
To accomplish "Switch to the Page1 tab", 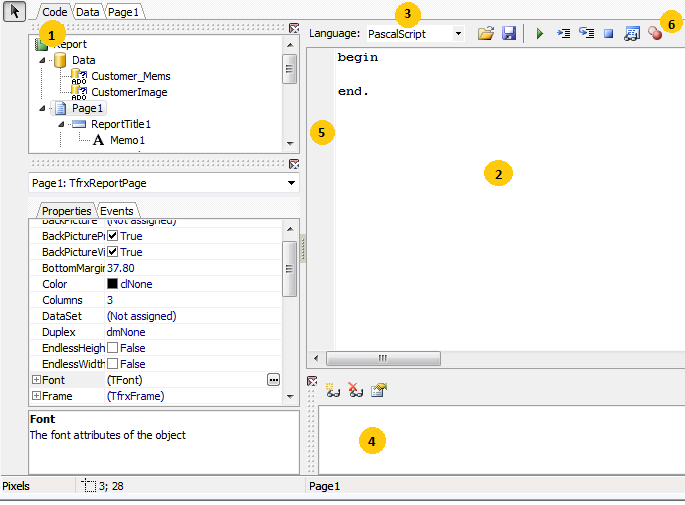I will (123, 12).
